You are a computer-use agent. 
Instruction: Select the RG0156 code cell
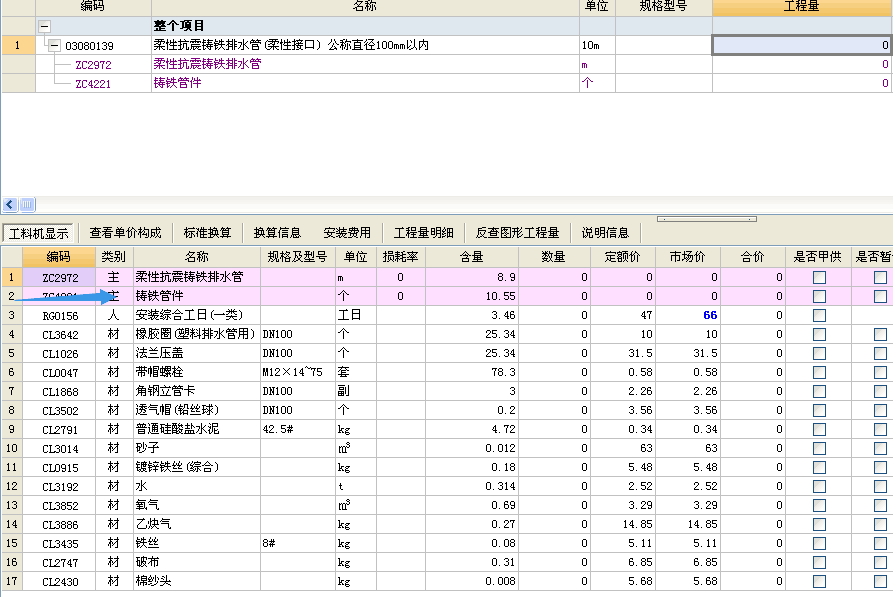click(59, 316)
